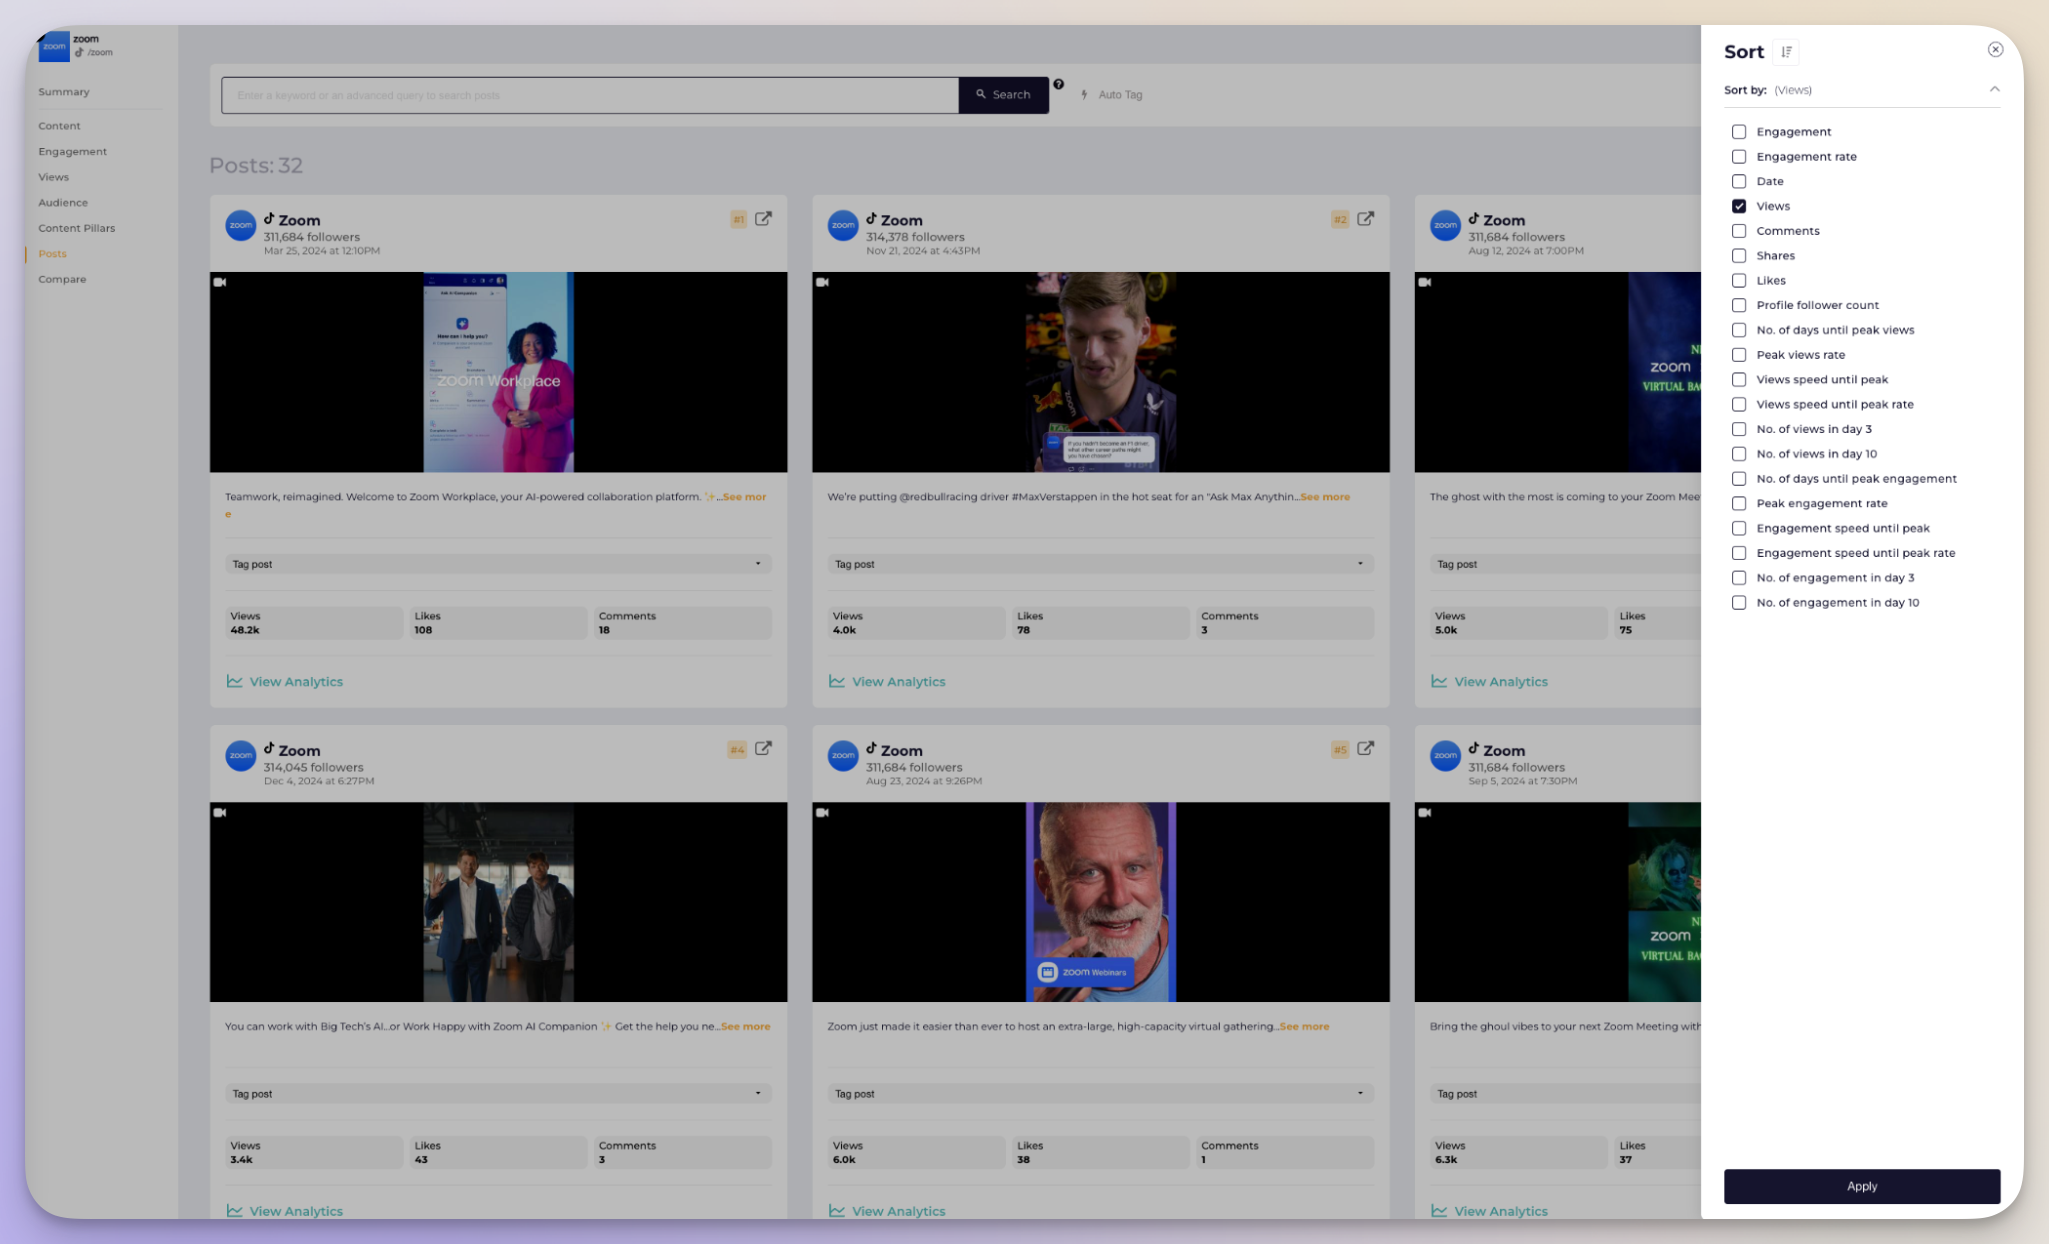Click analytics chart icon on post #1
The width and height of the screenshot is (2049, 1244).
coord(234,681)
